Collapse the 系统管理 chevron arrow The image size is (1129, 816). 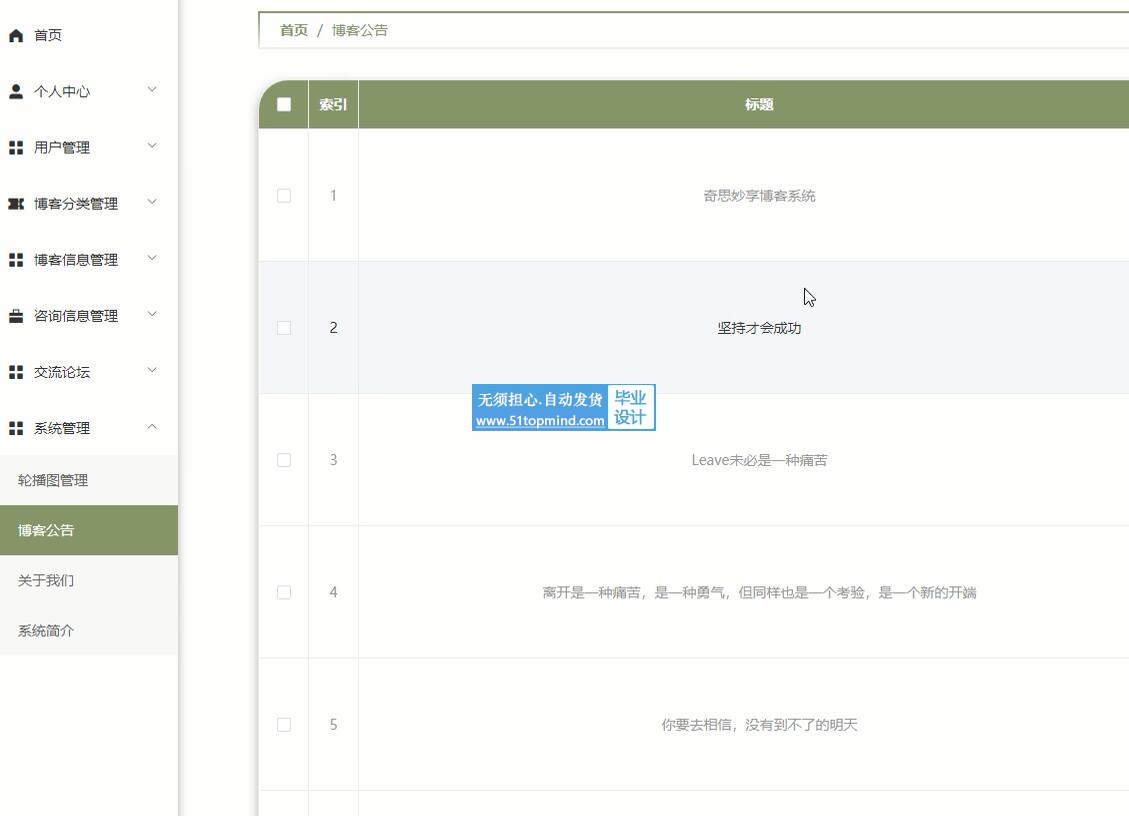(152, 427)
